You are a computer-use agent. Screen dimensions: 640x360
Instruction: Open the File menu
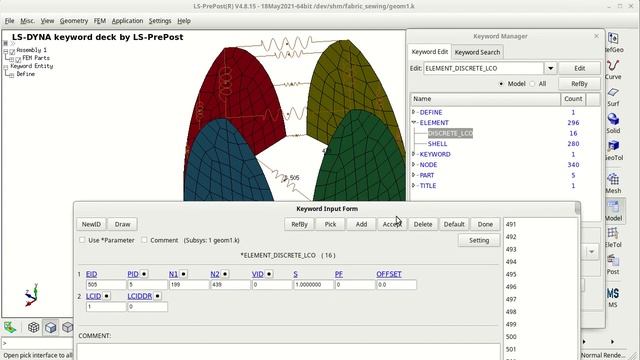point(9,21)
